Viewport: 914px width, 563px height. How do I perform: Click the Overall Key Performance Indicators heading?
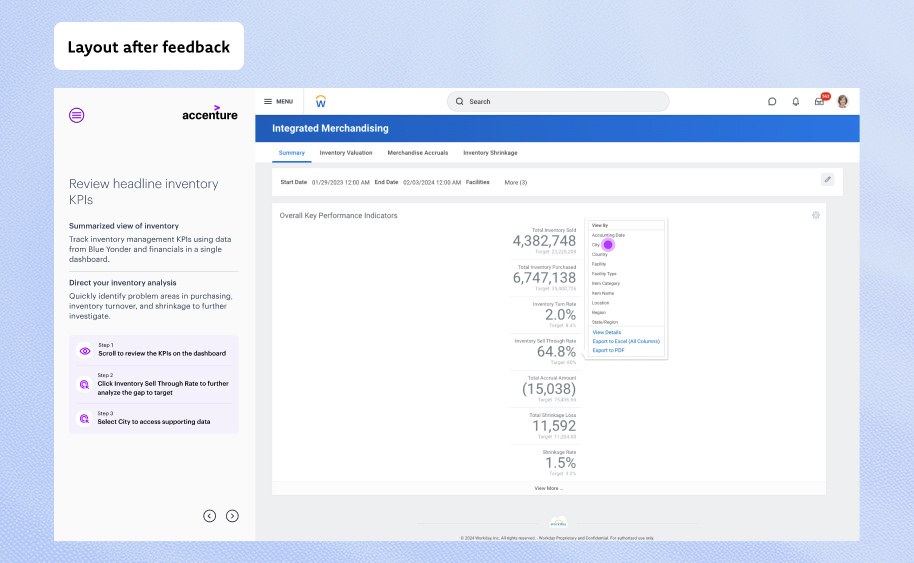(338, 216)
